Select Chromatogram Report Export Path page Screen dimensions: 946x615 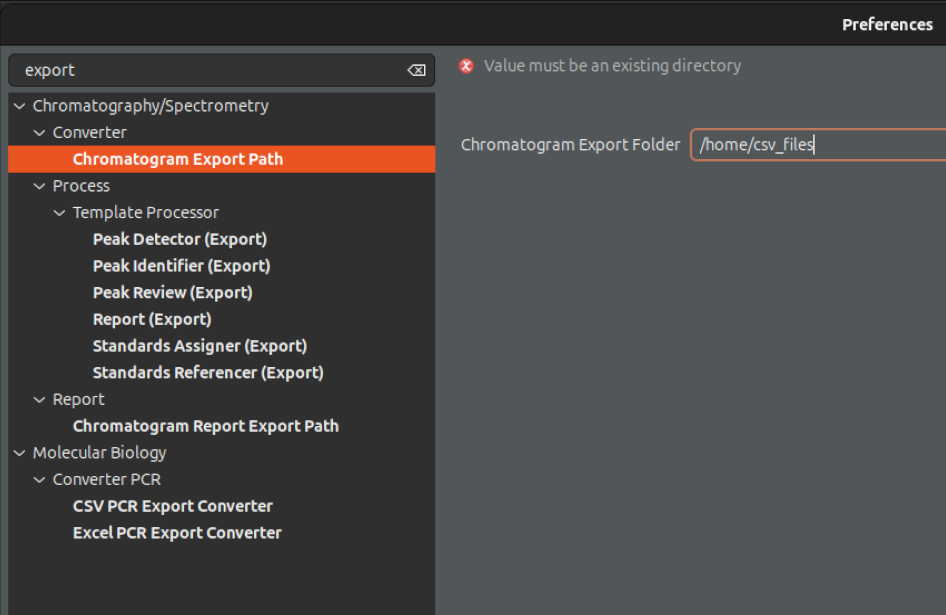point(206,426)
